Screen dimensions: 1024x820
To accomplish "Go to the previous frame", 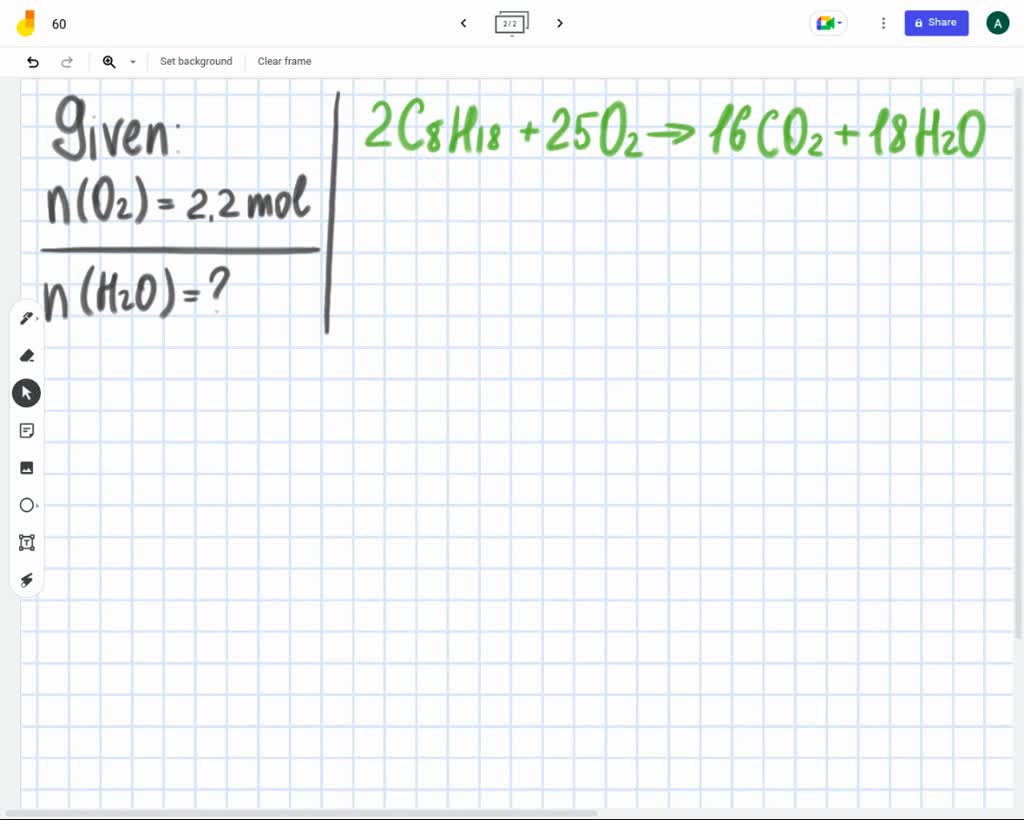I will (463, 22).
